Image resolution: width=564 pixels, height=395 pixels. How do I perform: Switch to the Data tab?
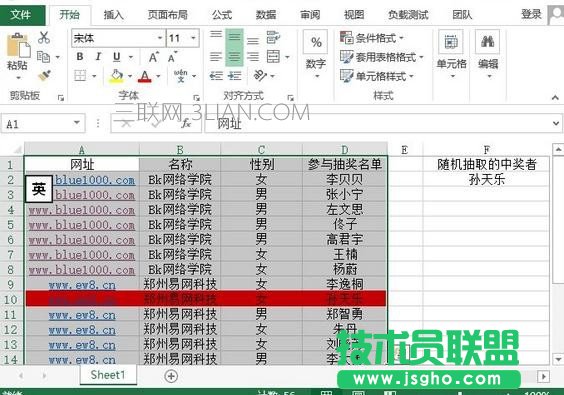[x=266, y=15]
